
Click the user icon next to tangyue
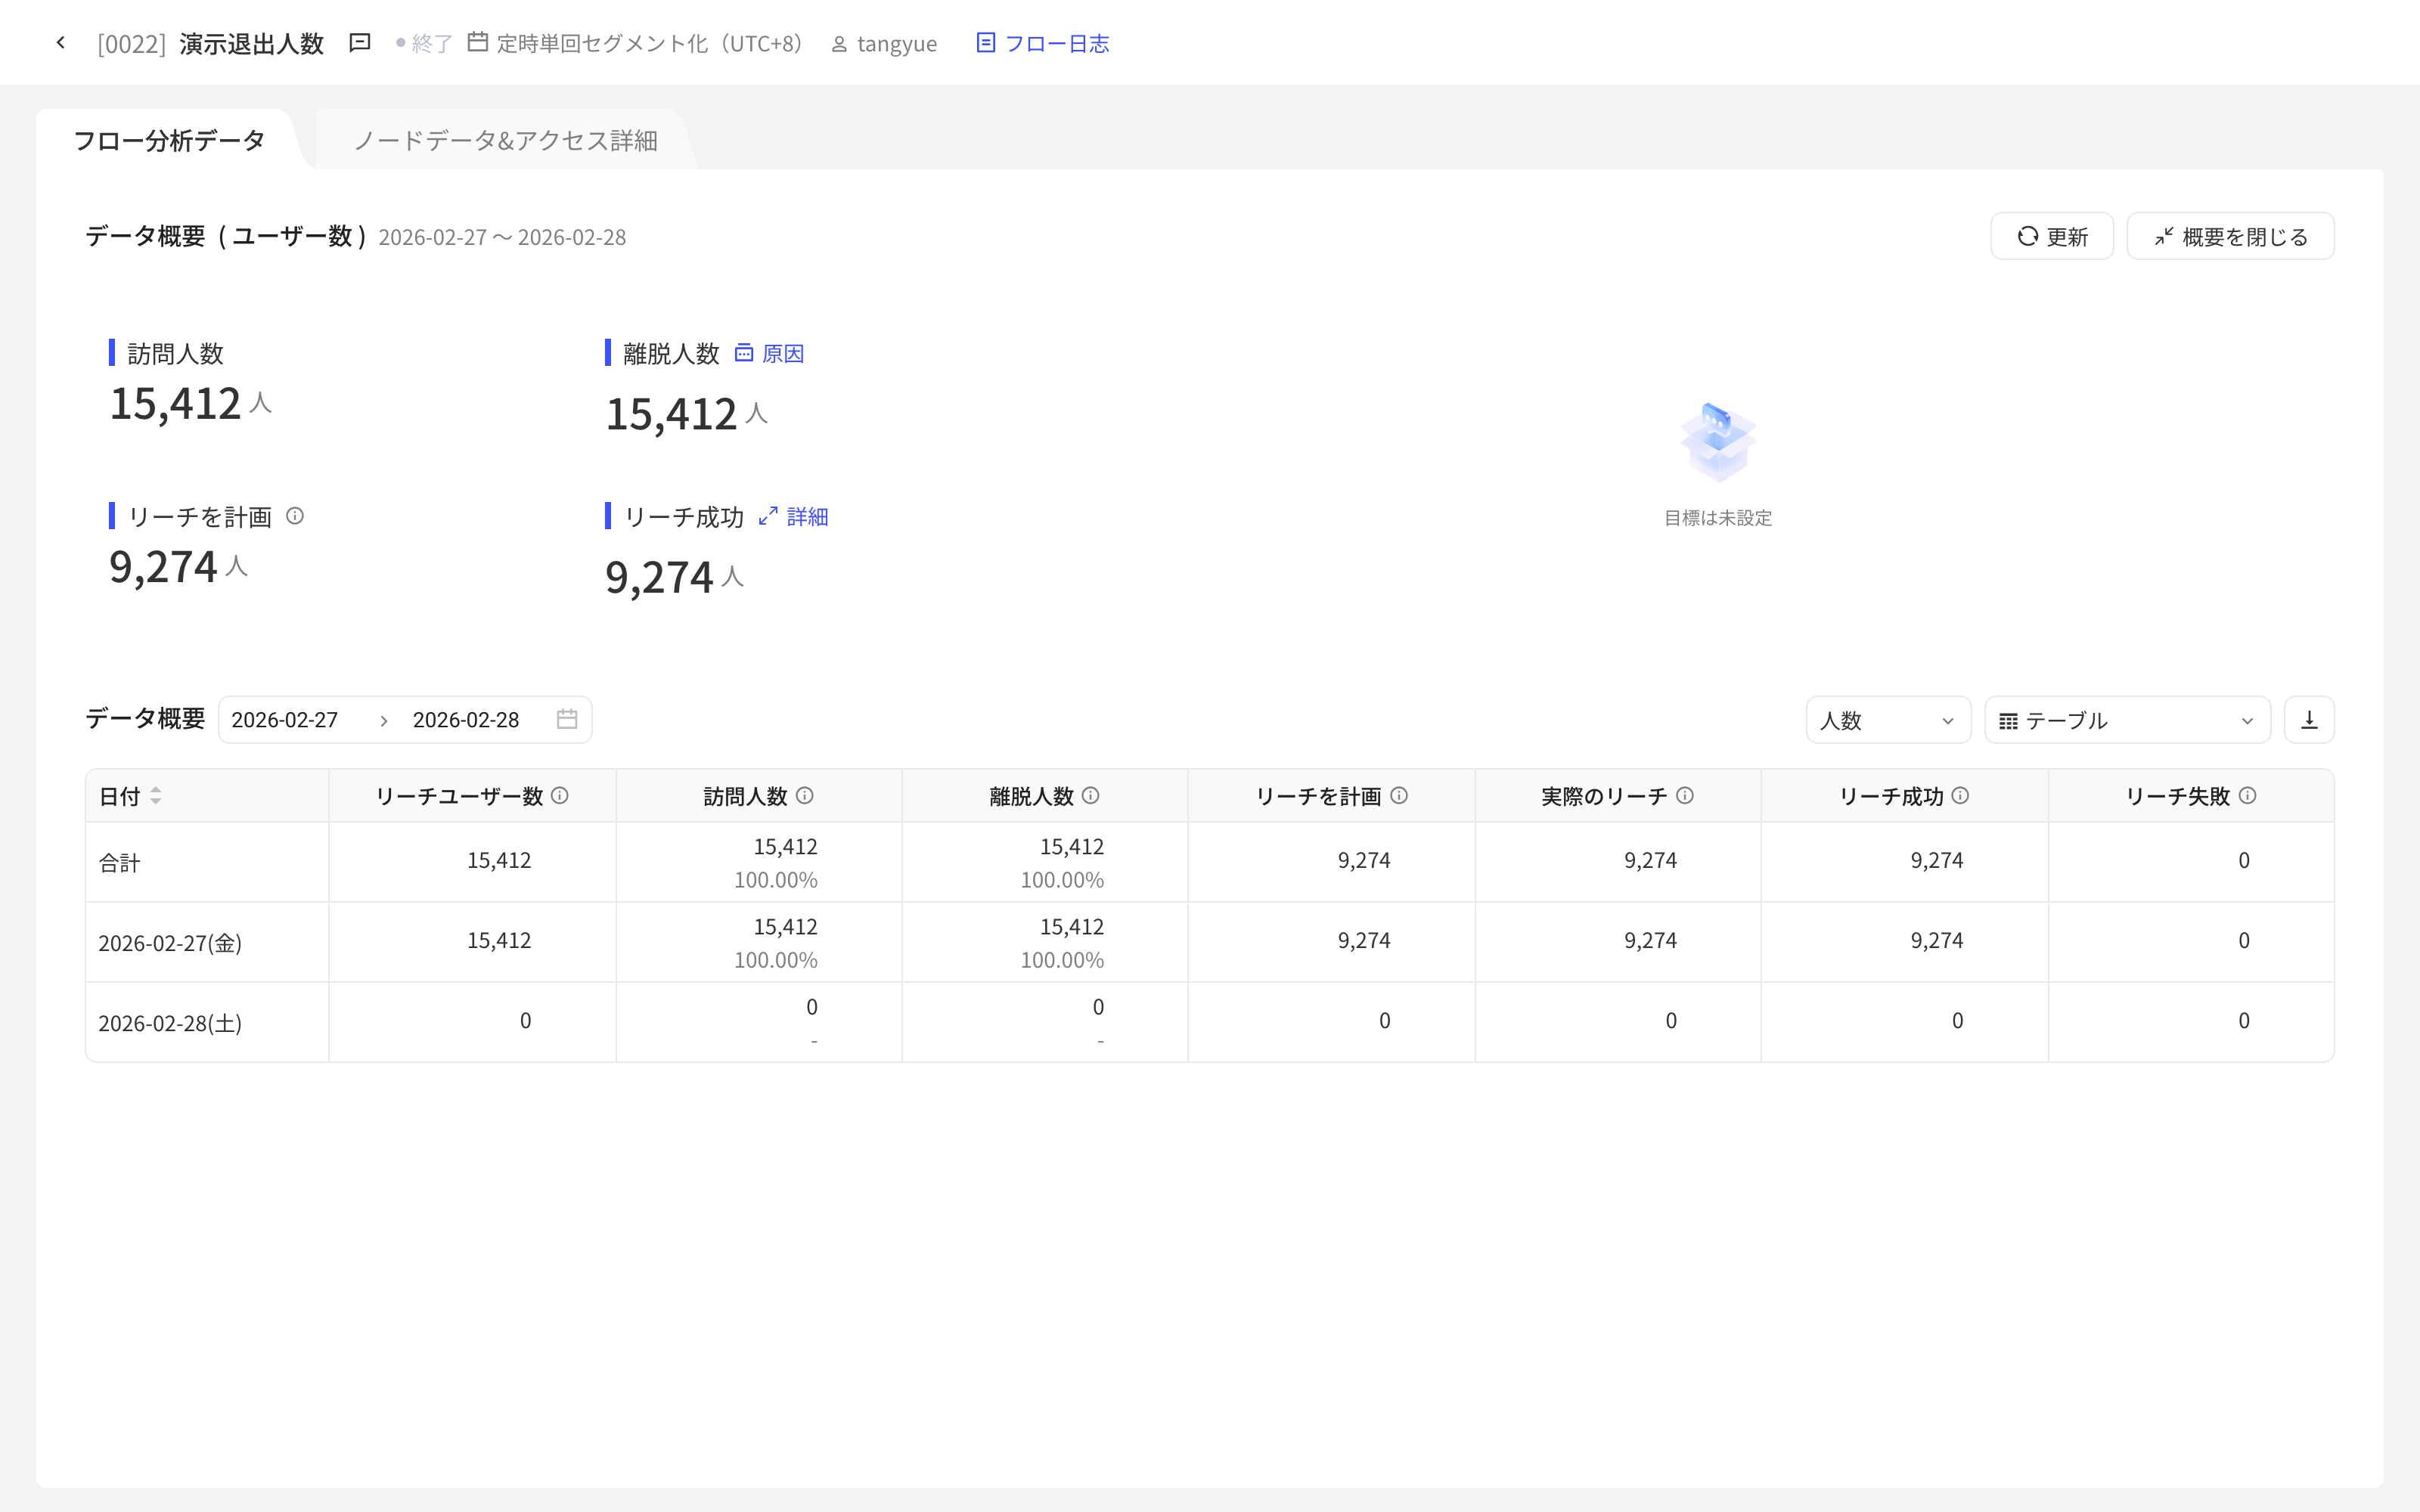click(x=839, y=44)
